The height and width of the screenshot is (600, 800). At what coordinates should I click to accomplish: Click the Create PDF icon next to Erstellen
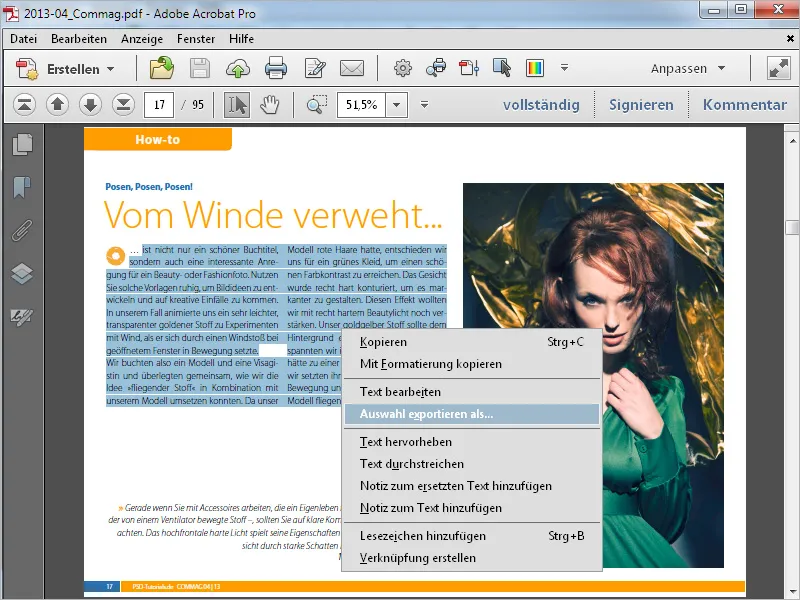coord(27,69)
